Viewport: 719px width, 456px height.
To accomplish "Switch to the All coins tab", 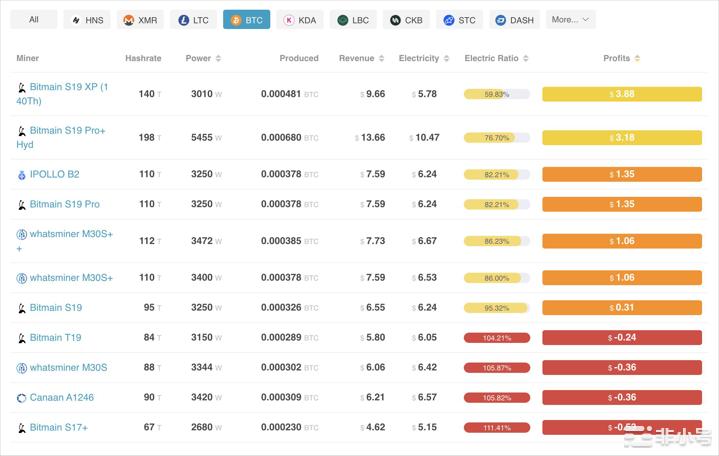I will pyautogui.click(x=34, y=19).
